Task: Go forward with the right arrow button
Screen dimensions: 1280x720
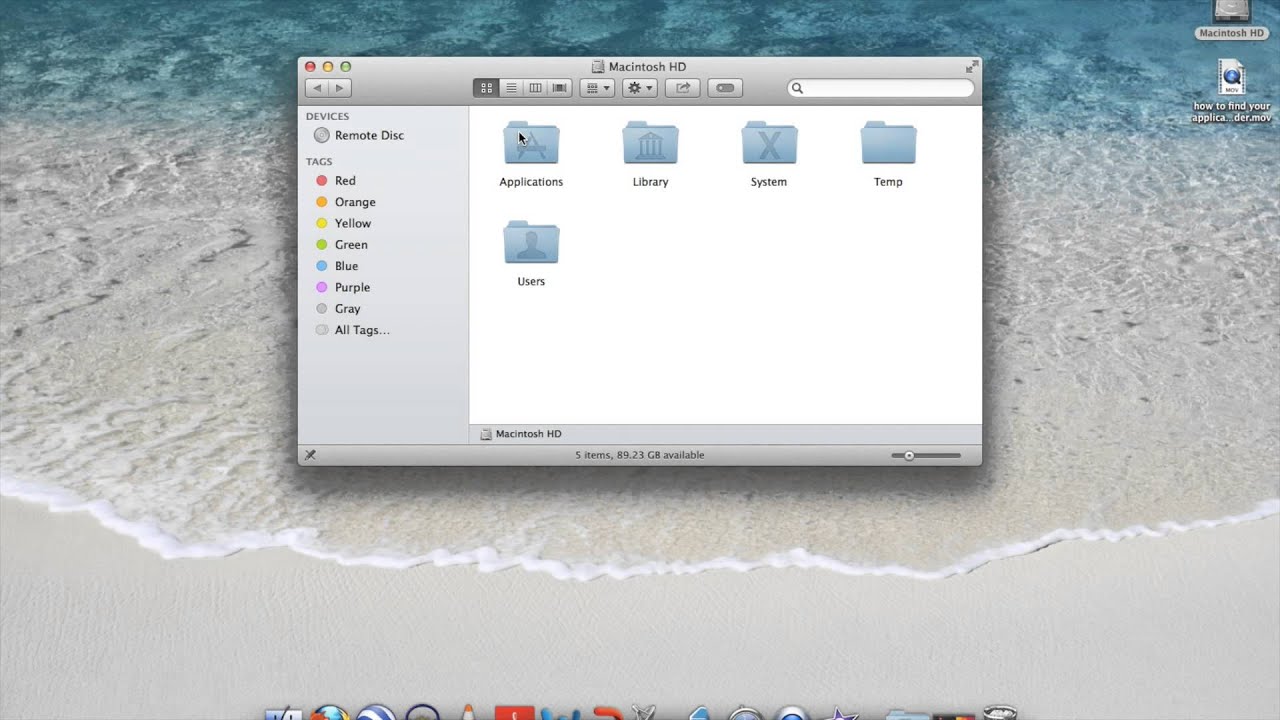Action: coord(339,88)
